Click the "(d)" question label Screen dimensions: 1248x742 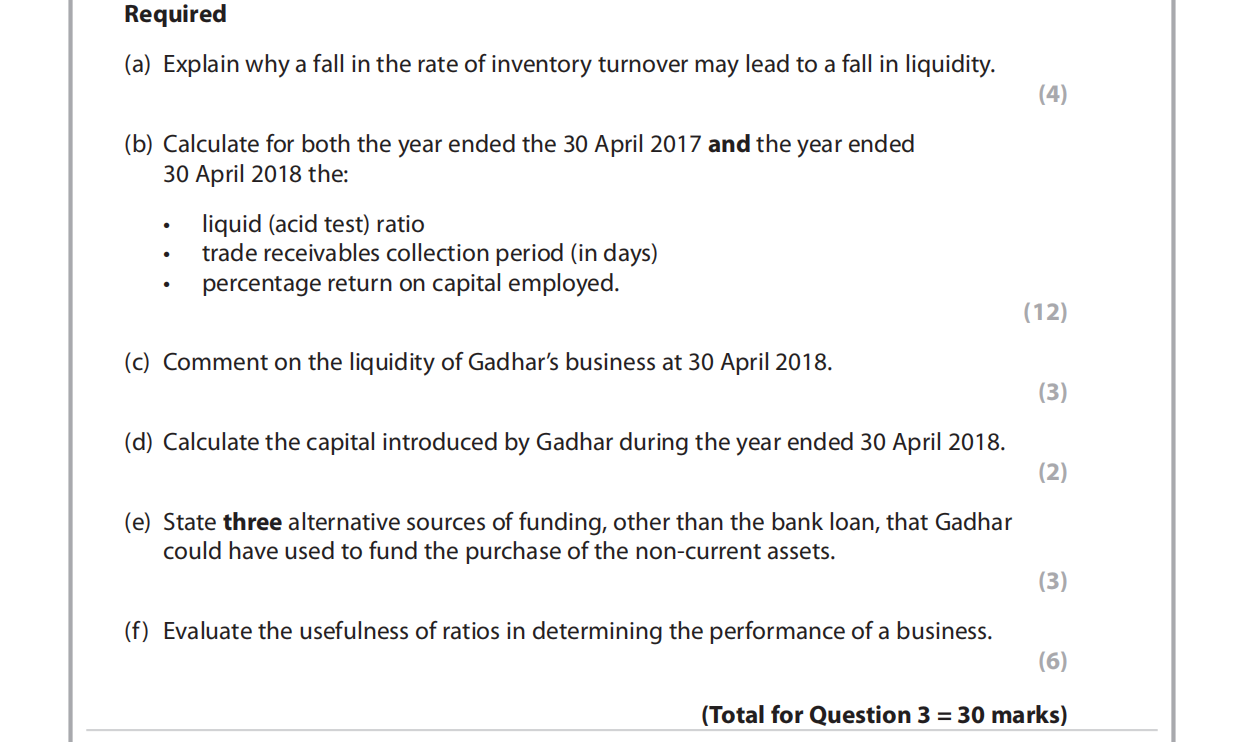(x=138, y=442)
